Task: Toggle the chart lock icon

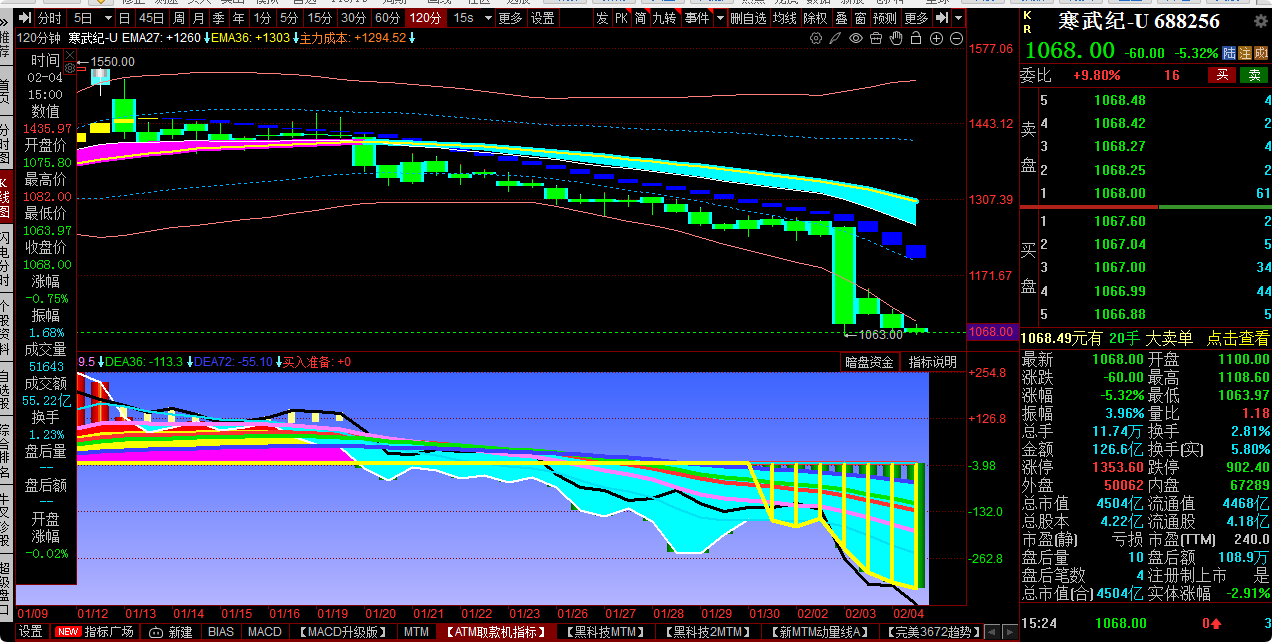Action: pyautogui.click(x=916, y=38)
